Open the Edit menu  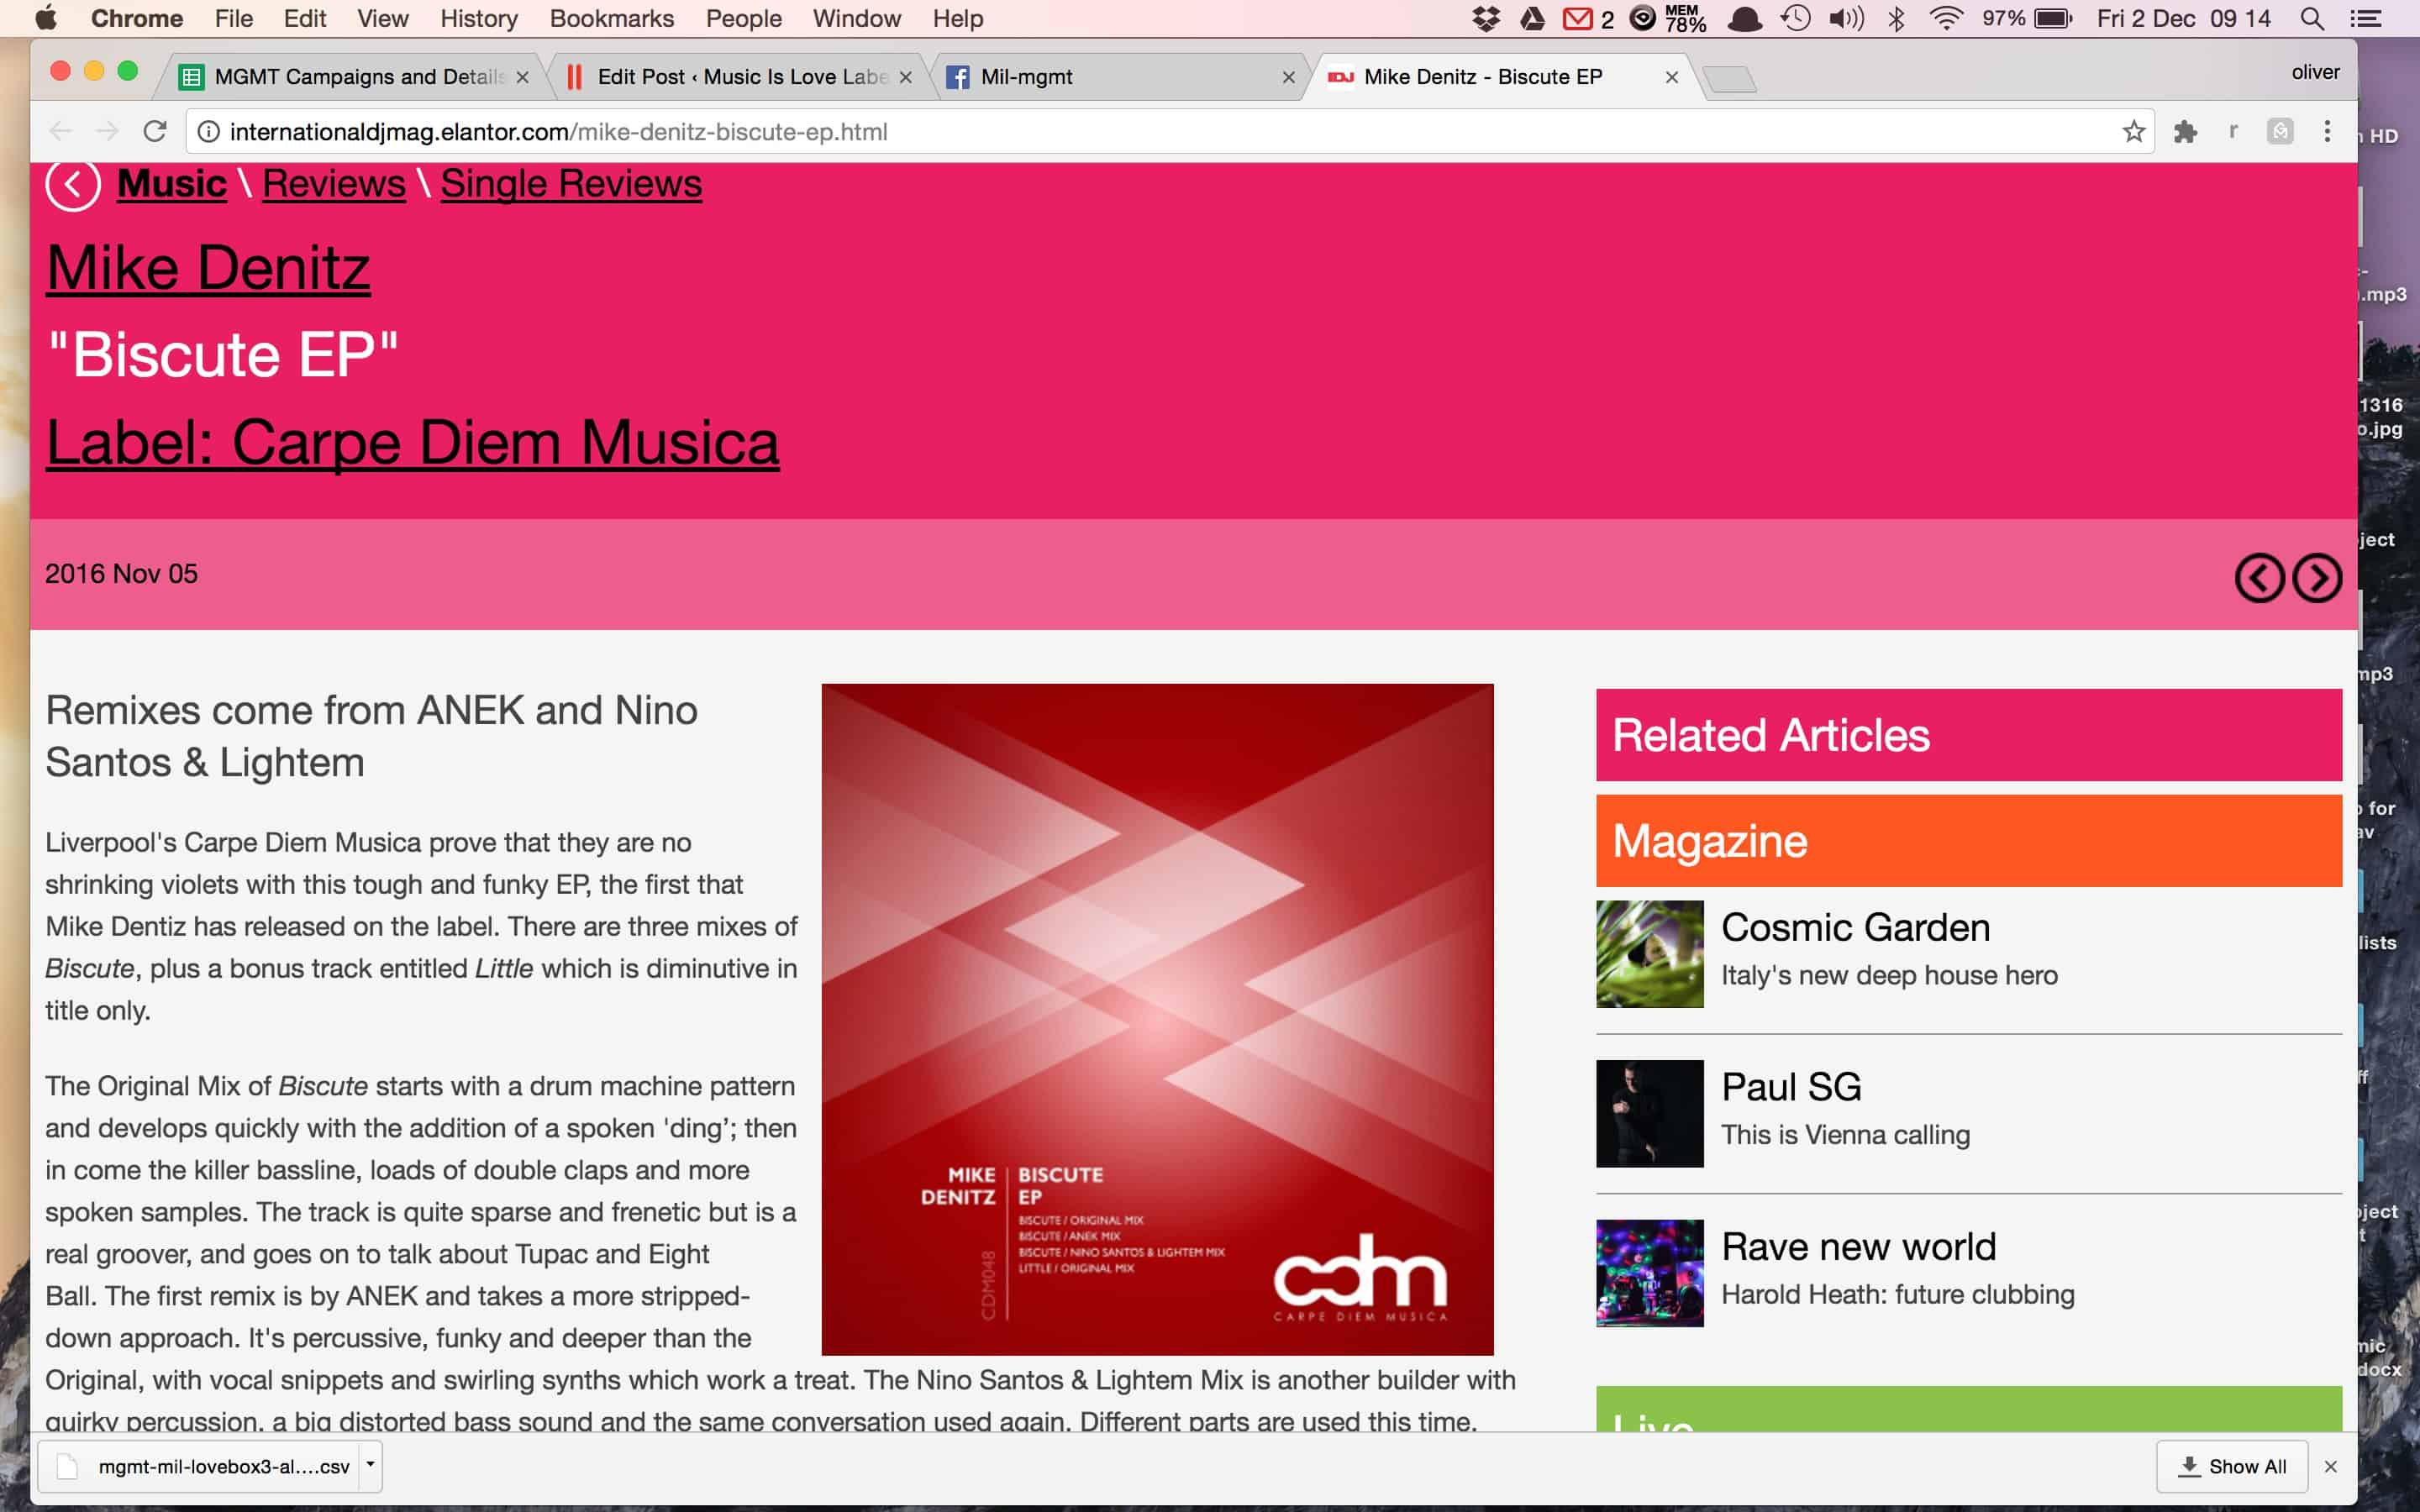(304, 18)
